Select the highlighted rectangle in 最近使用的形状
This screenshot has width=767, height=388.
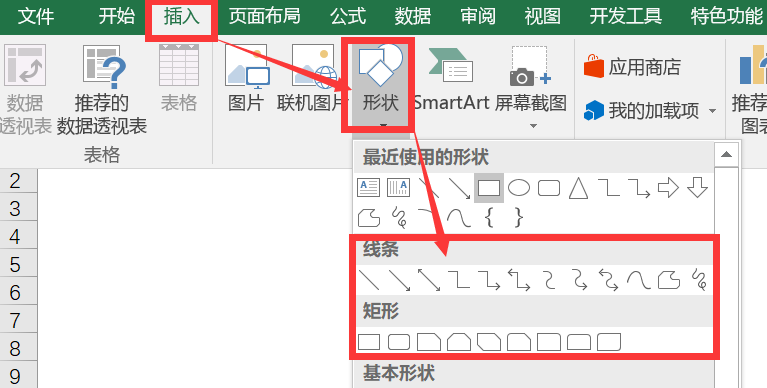pos(489,187)
